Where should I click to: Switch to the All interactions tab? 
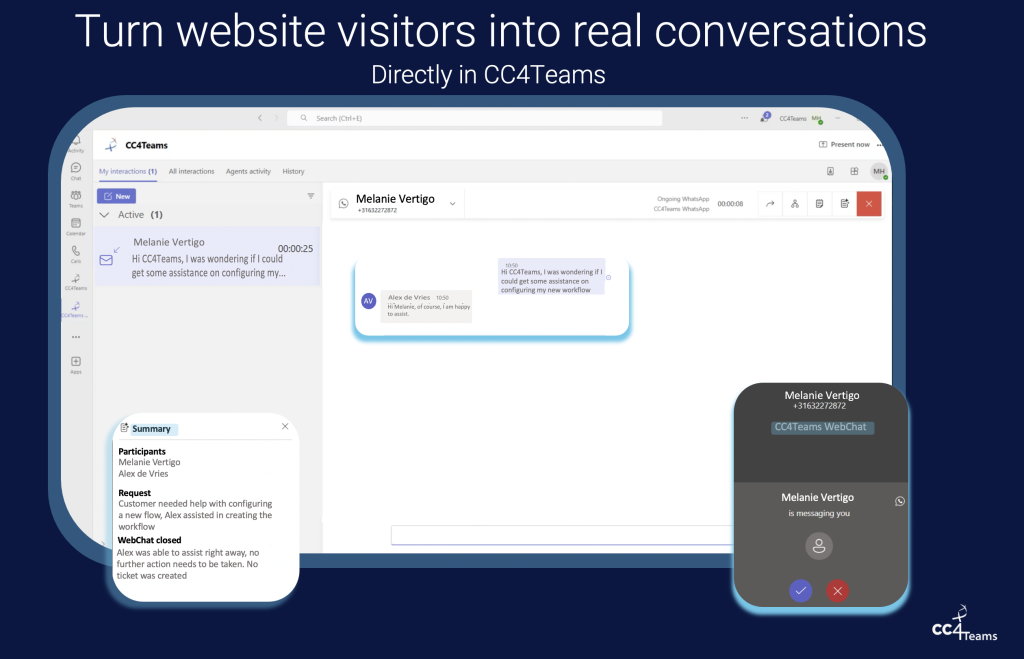pyautogui.click(x=191, y=171)
